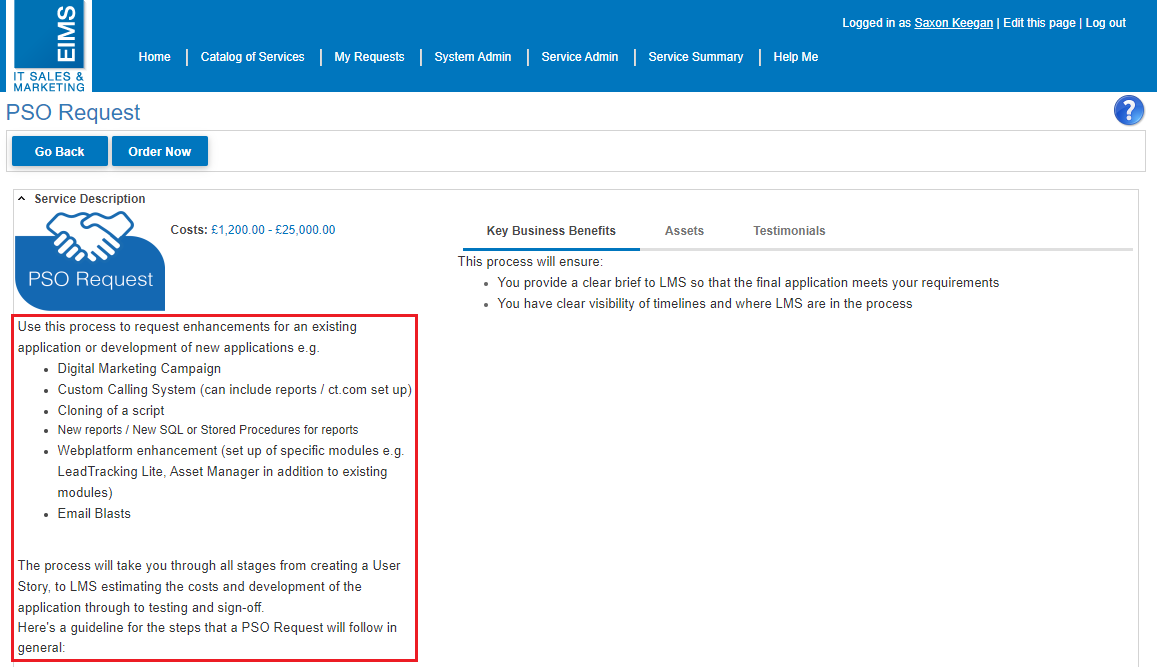Click the Webplatform enhancement bullet text
This screenshot has height=667, width=1157.
(x=231, y=471)
